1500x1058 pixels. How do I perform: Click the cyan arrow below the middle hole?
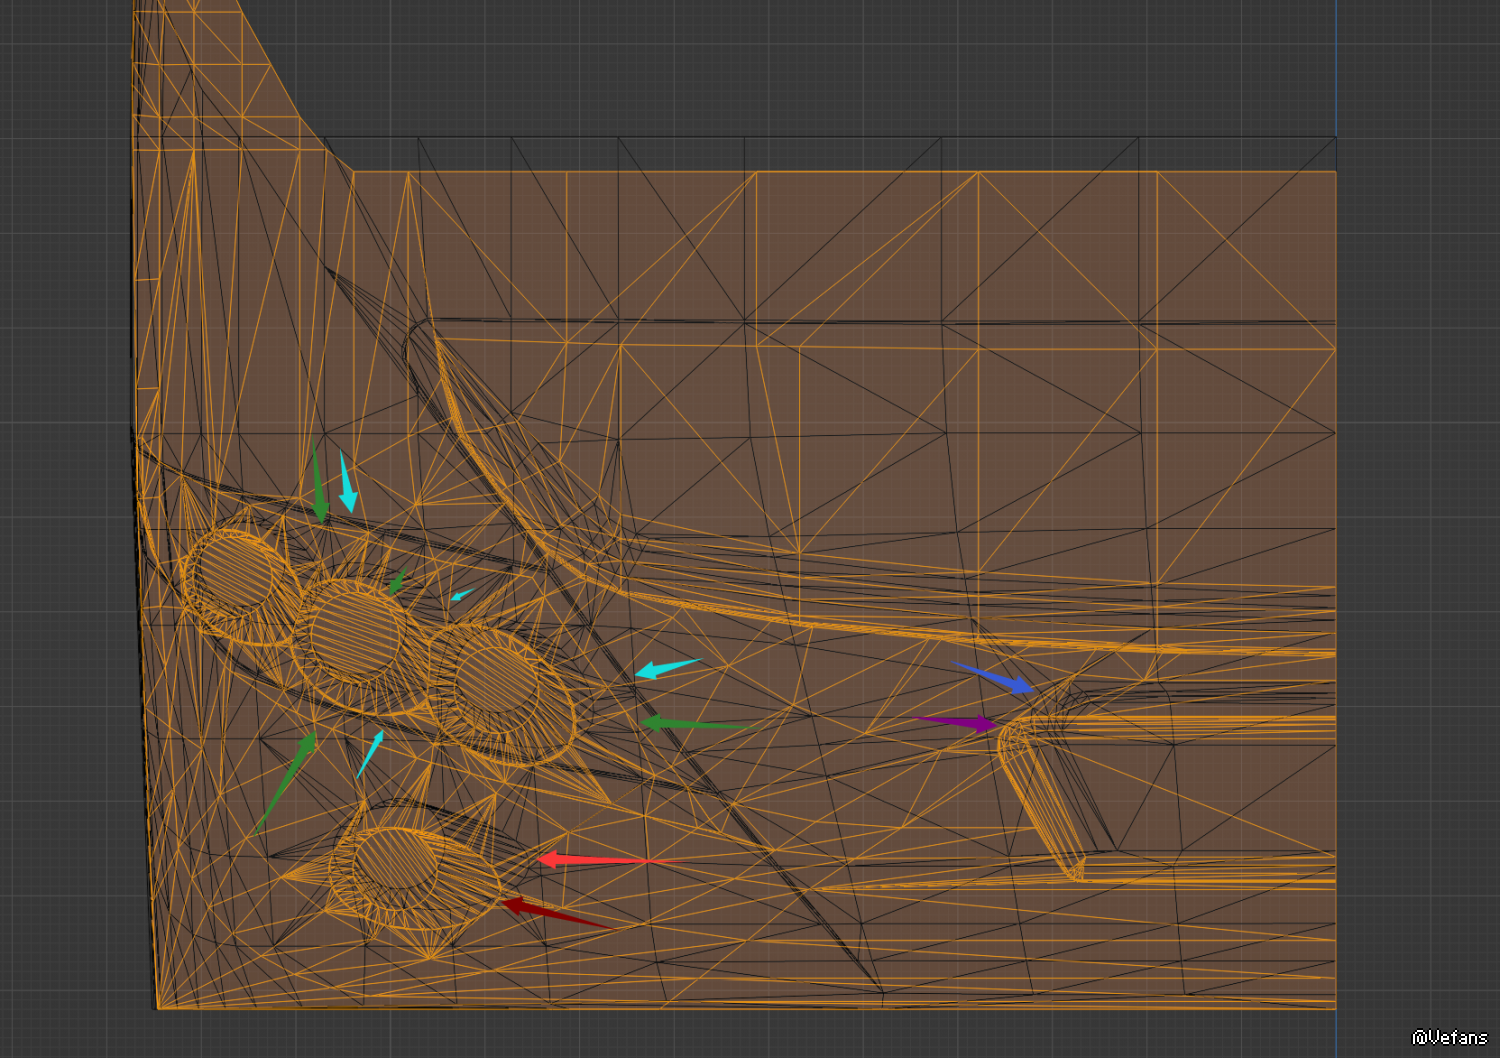pos(370,754)
